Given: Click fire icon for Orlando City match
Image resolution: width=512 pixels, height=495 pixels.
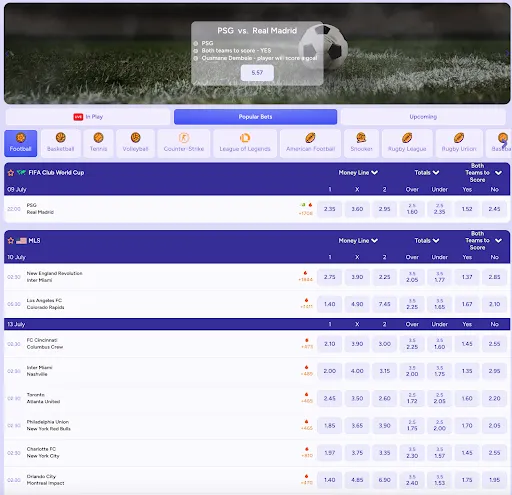Looking at the screenshot, I should coord(307,476).
